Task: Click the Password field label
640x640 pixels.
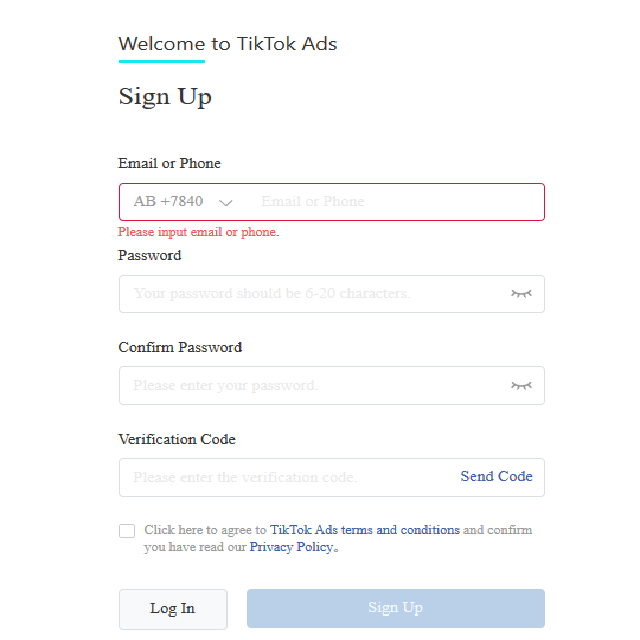Action: click(x=150, y=255)
